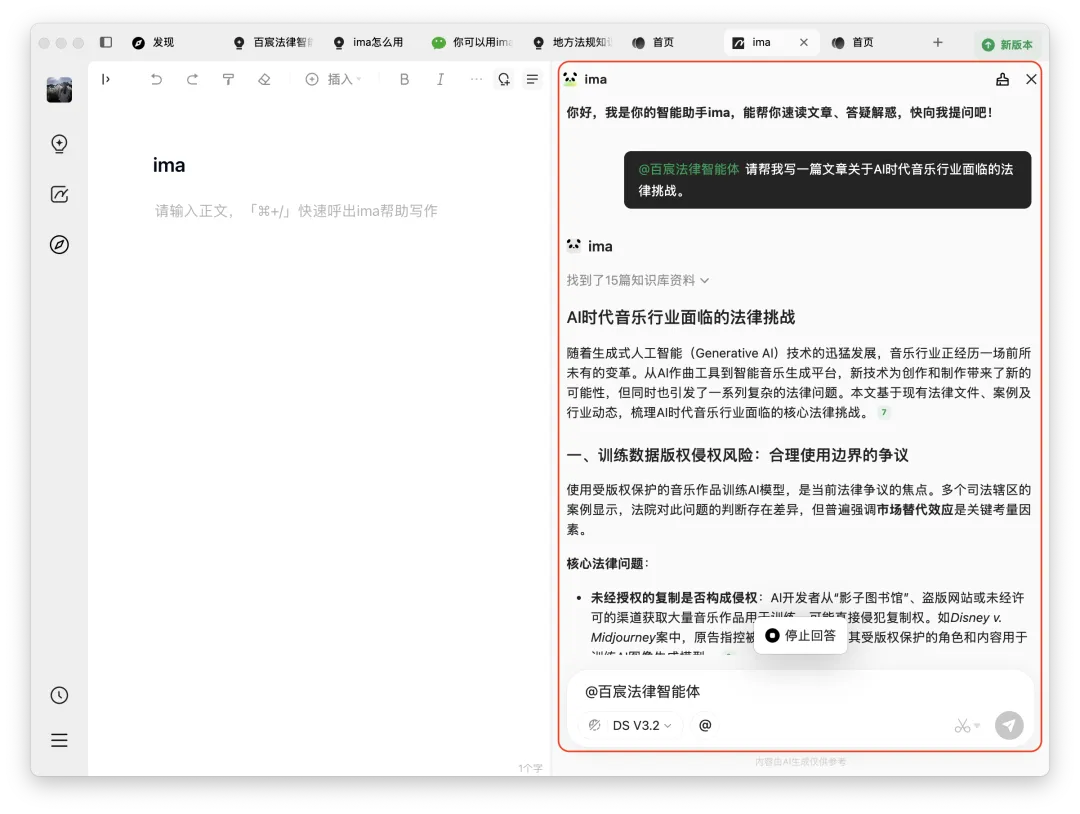Open the DS V3.2 model dropdown

(x=641, y=725)
